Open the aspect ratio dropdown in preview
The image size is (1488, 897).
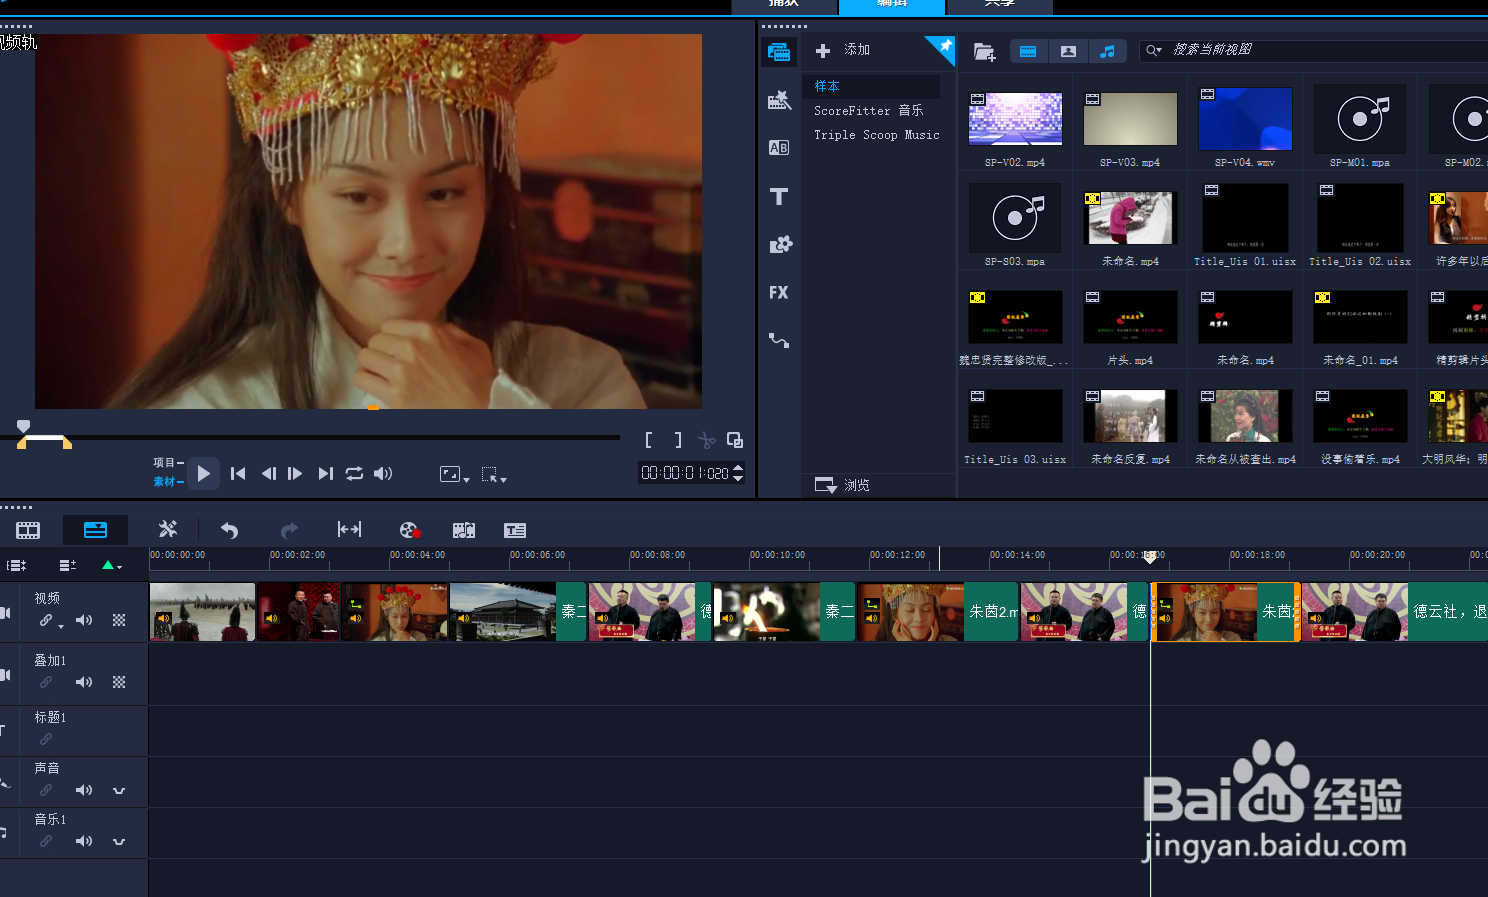tap(455, 474)
